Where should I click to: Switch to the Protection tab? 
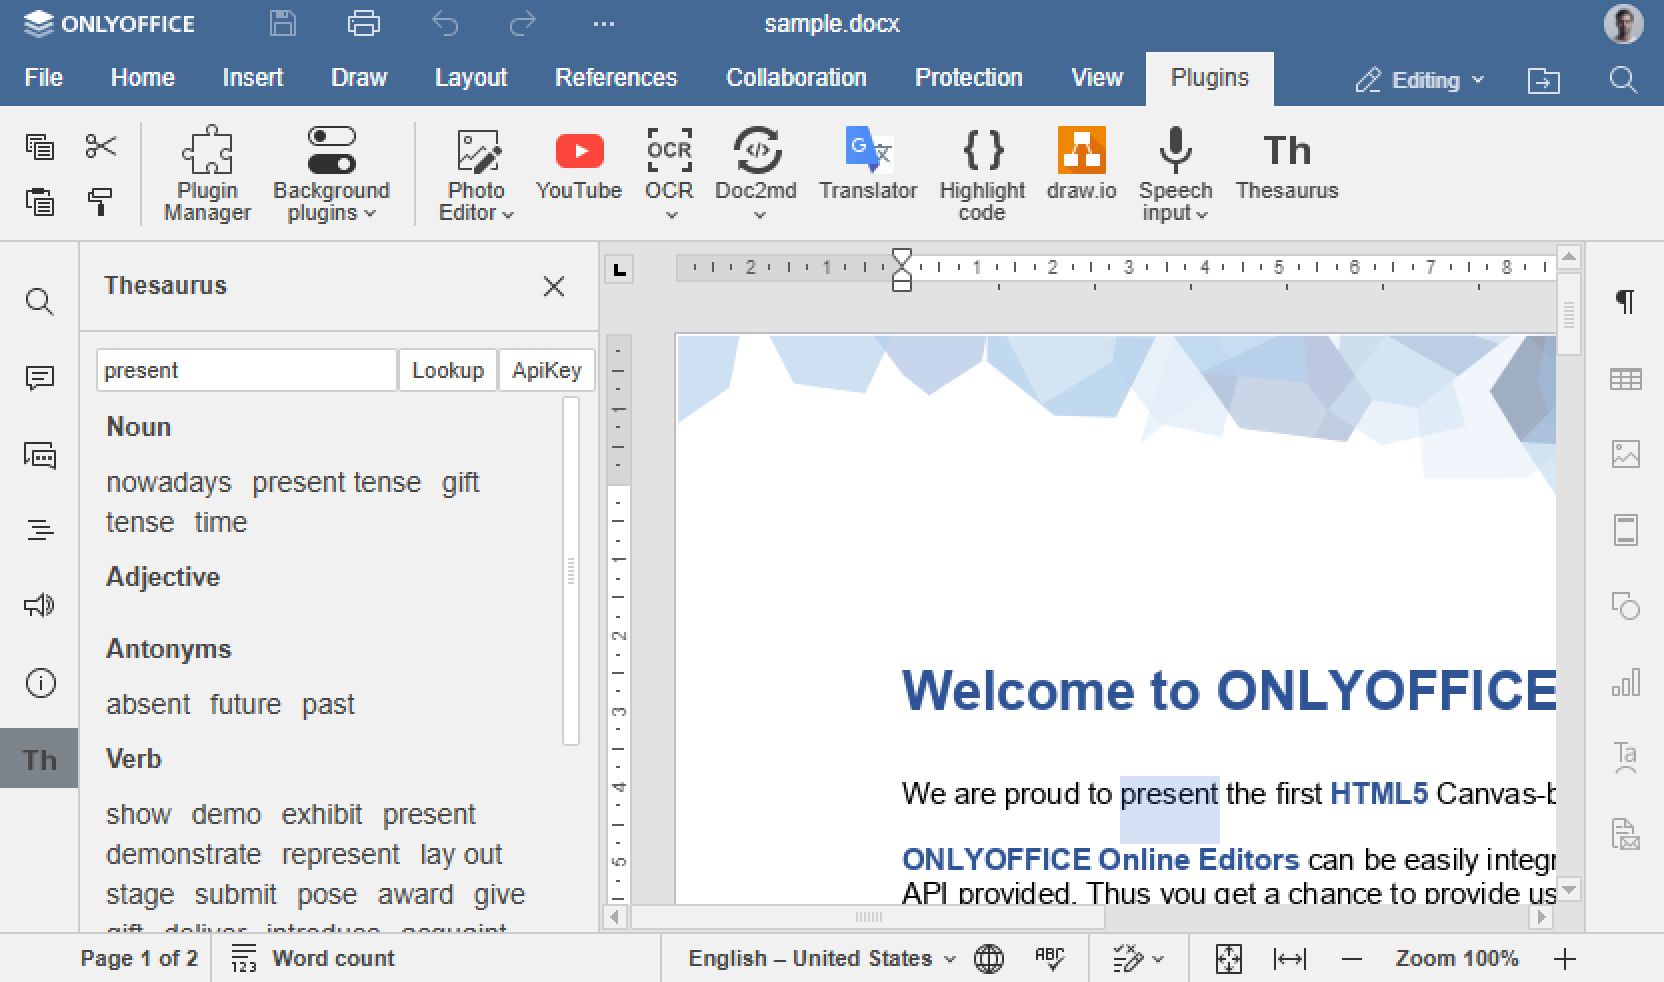pos(968,78)
